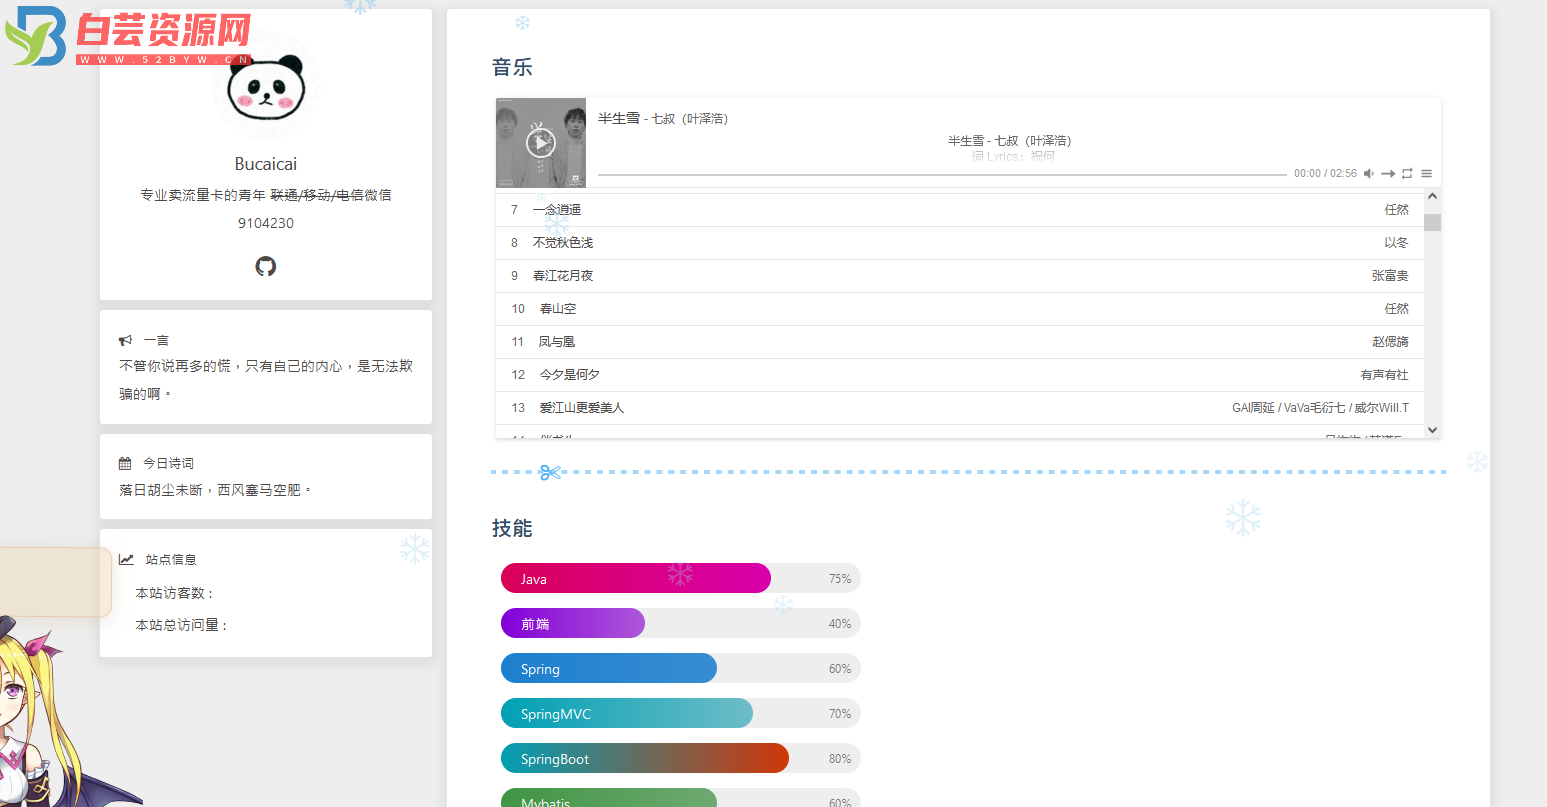Play track 7 一念逍遥

pyautogui.click(x=960, y=210)
